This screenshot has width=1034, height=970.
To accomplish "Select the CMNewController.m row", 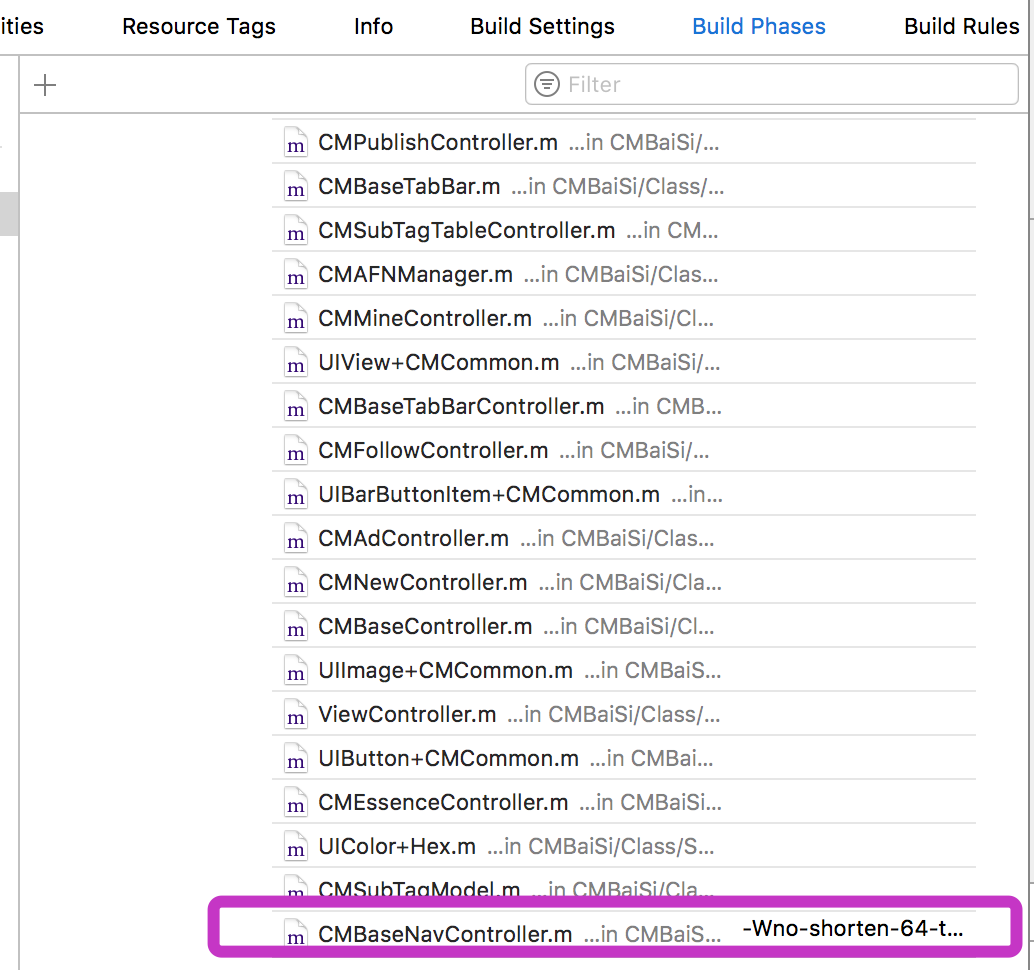I will [x=624, y=582].
